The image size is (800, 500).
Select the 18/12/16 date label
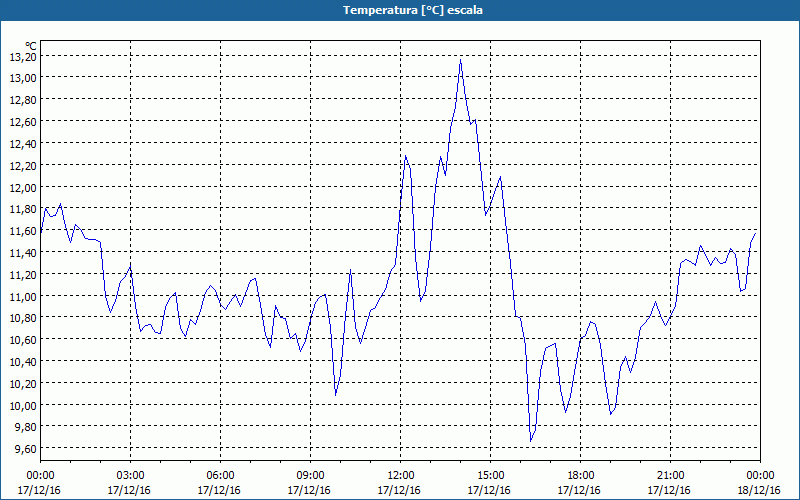pos(759,490)
